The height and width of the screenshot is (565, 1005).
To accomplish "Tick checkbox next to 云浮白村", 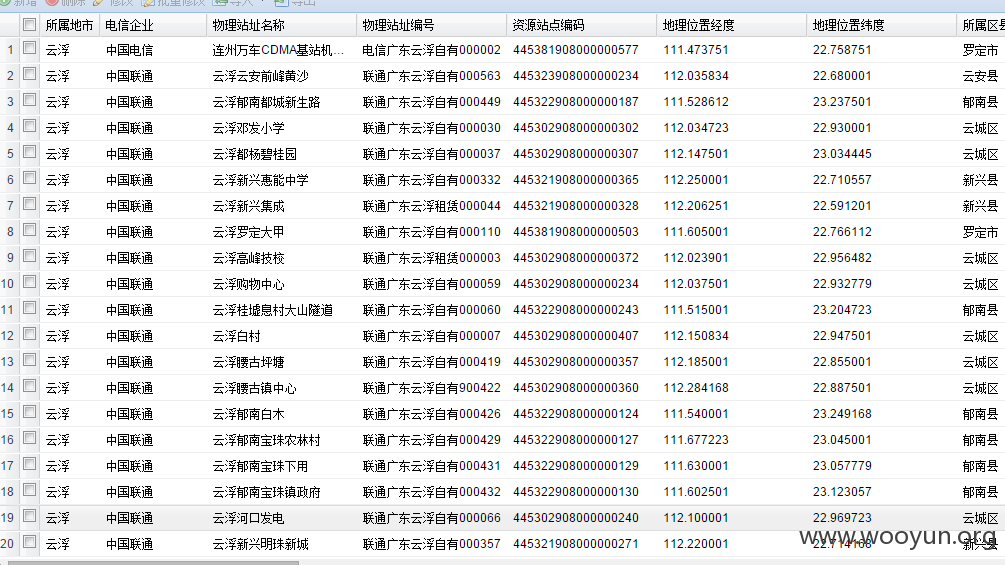I will click(29, 334).
